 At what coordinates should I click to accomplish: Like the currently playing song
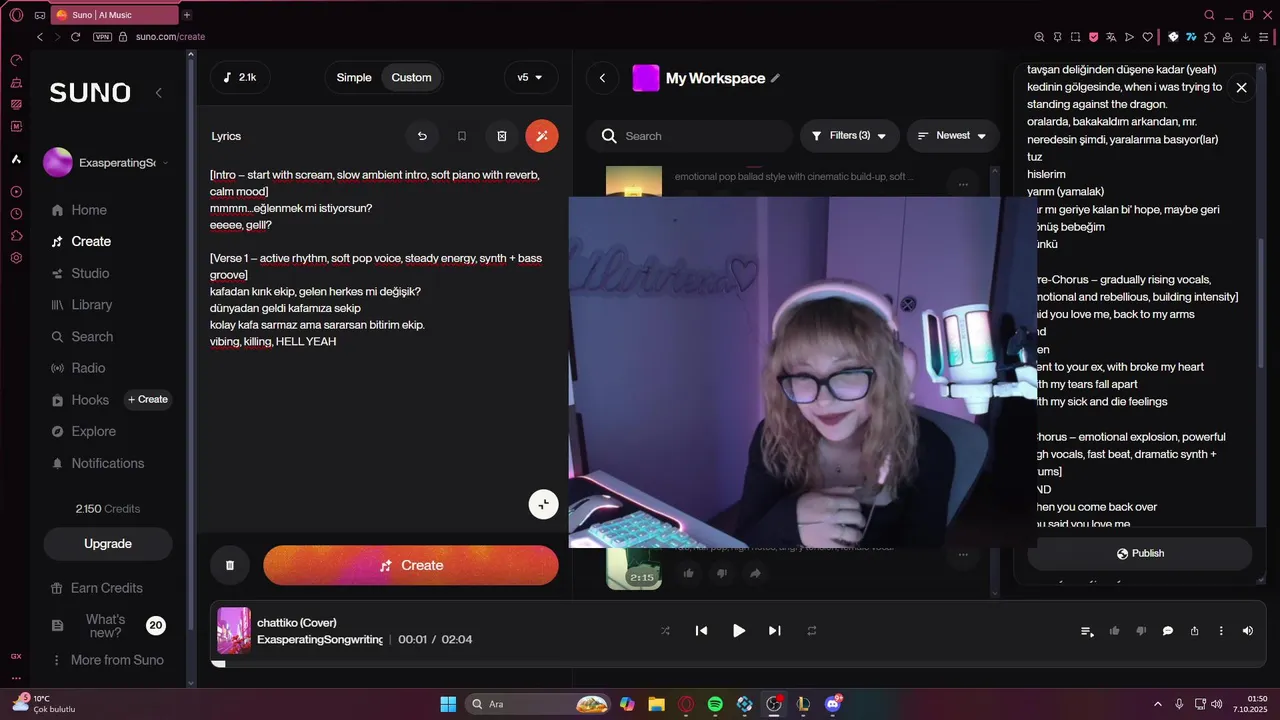(1114, 631)
